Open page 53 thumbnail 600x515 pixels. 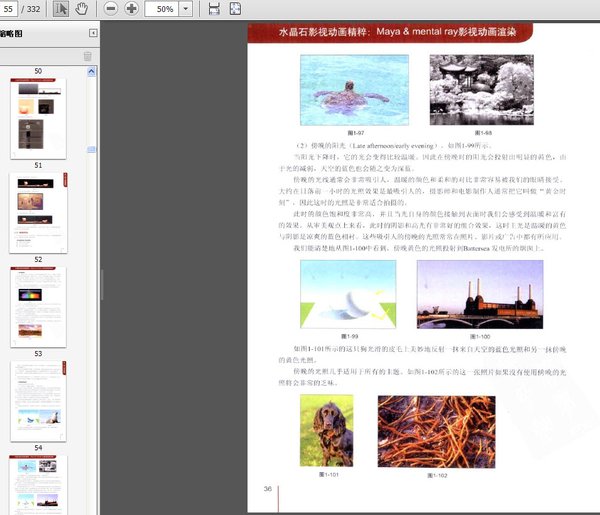(38, 400)
